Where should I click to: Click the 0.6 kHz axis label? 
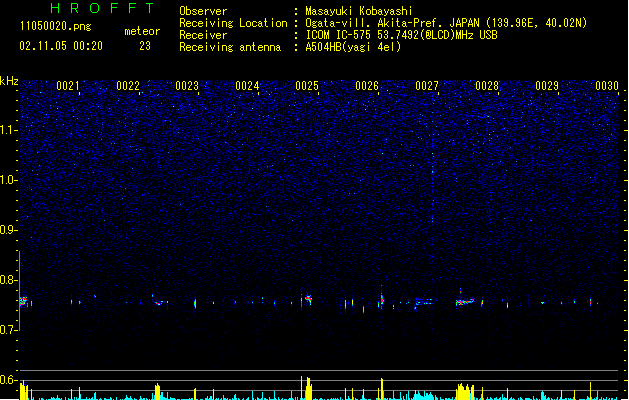point(9,380)
